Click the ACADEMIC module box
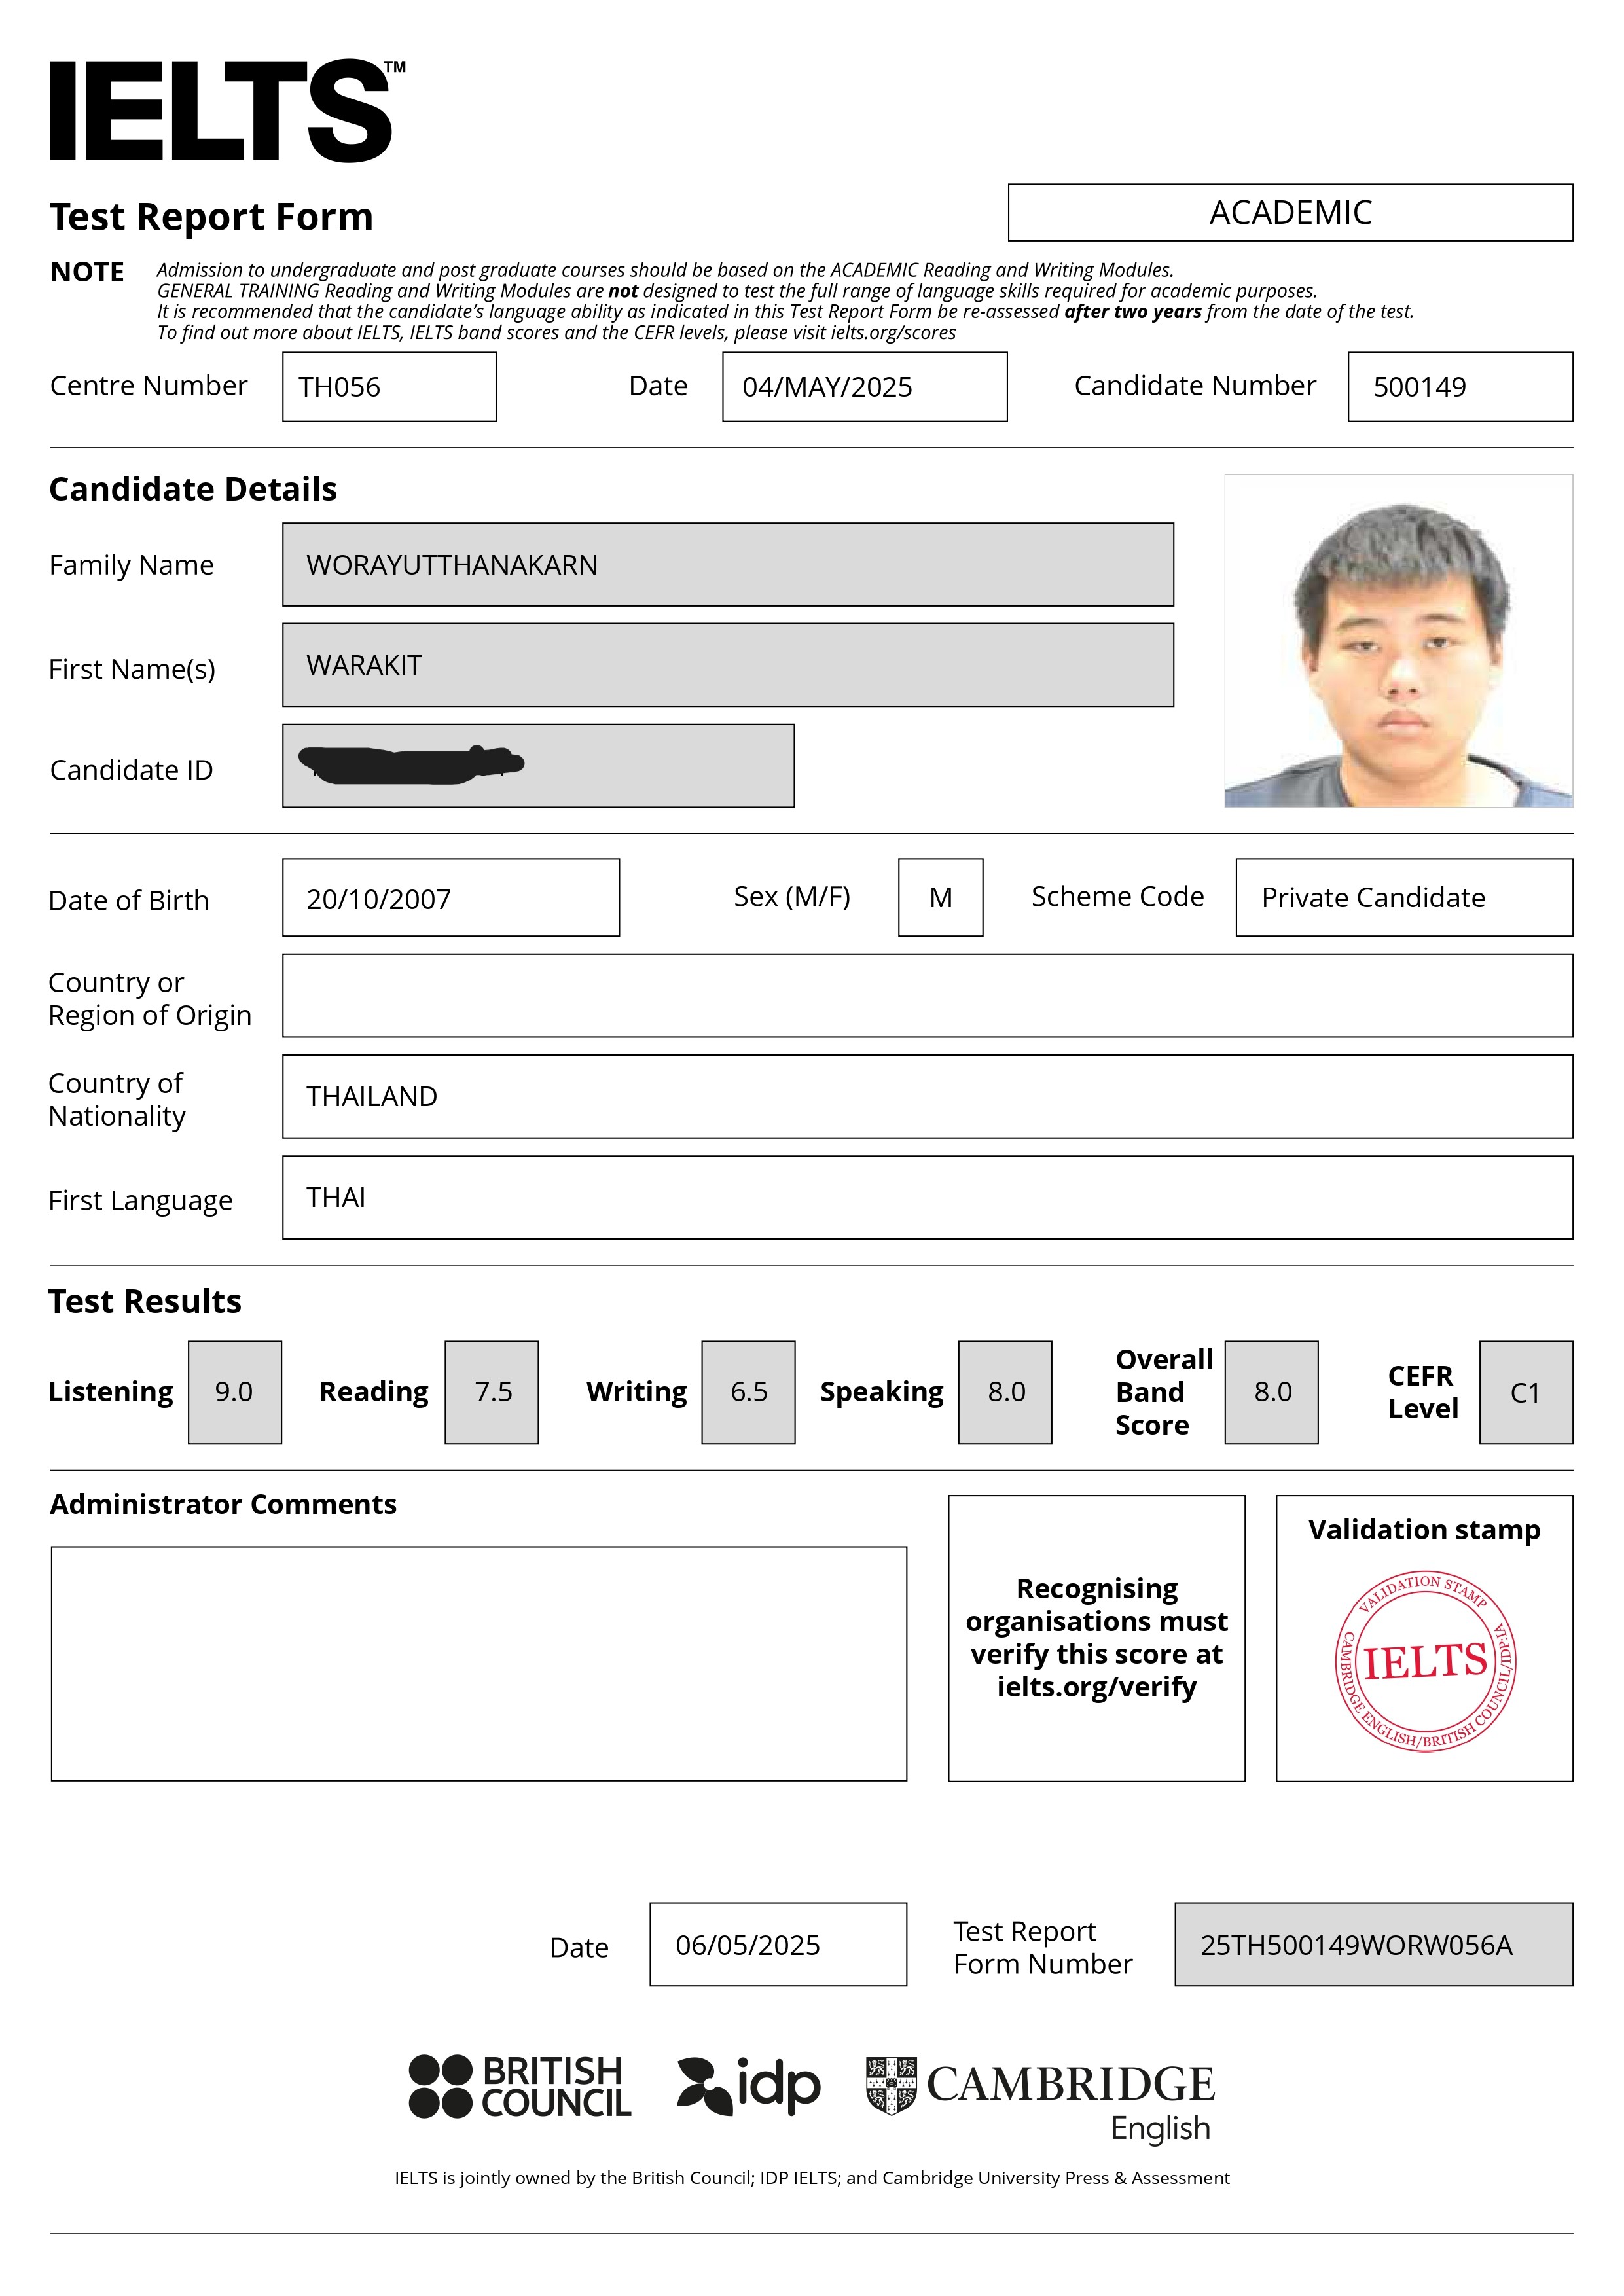 (x=1290, y=212)
